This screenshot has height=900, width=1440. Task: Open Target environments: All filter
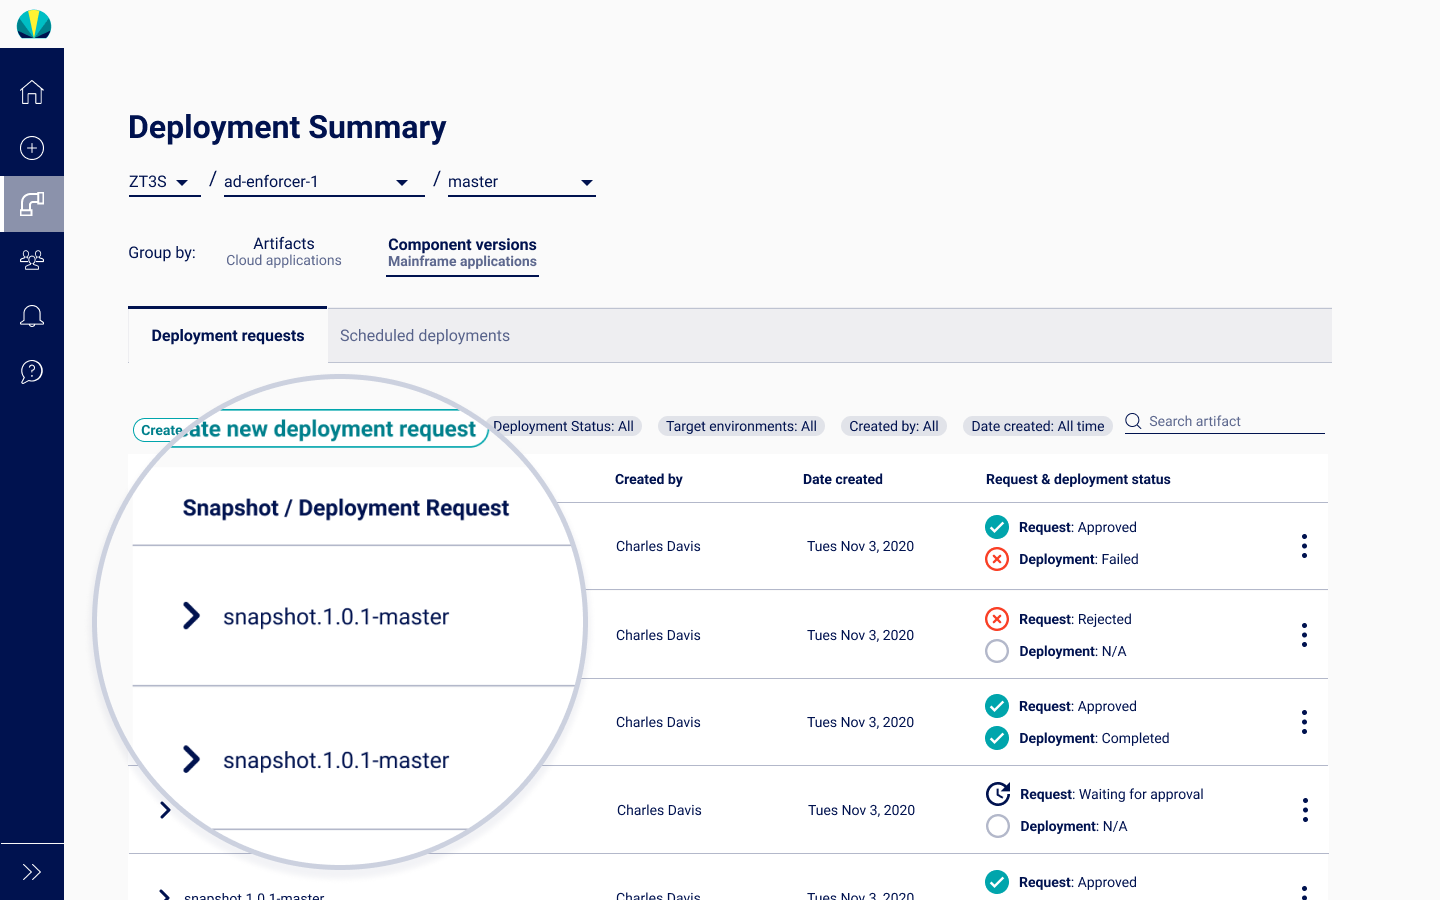click(741, 426)
